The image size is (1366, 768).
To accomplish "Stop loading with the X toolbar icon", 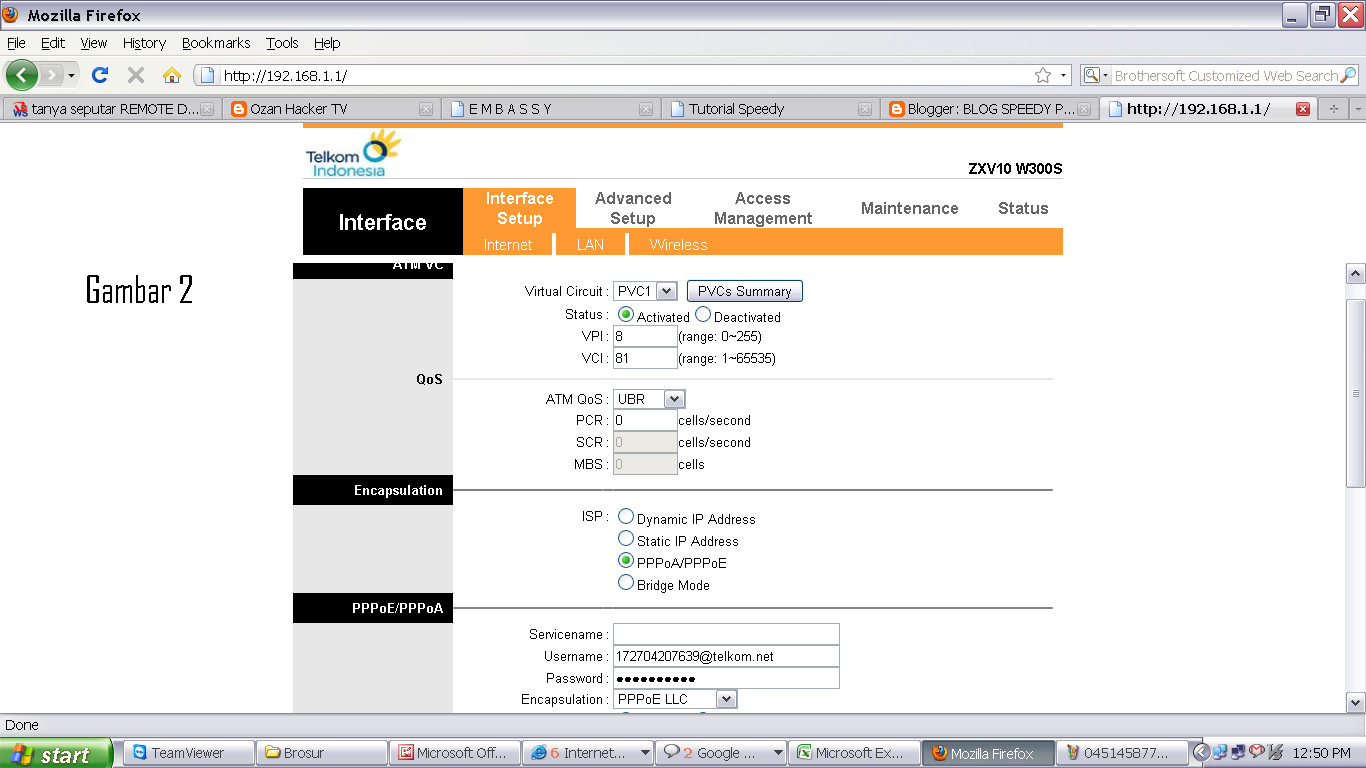I will (x=136, y=75).
